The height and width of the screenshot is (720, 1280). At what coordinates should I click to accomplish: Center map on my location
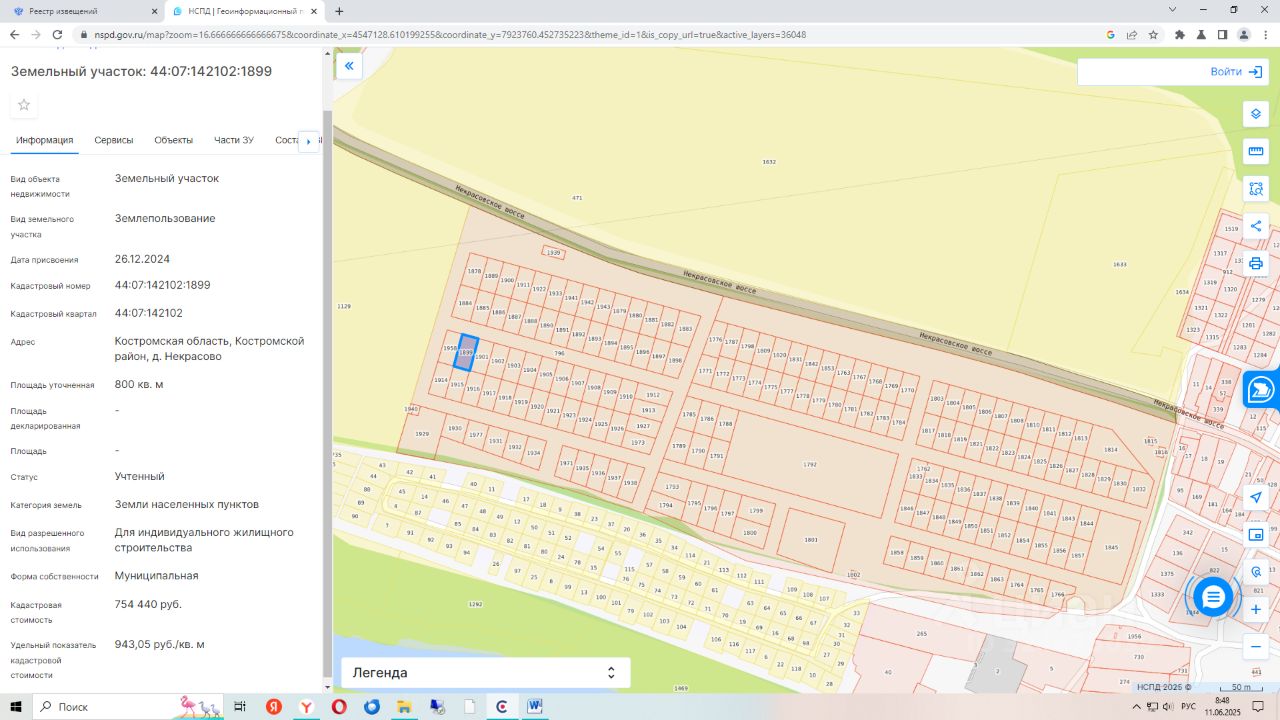point(1256,497)
